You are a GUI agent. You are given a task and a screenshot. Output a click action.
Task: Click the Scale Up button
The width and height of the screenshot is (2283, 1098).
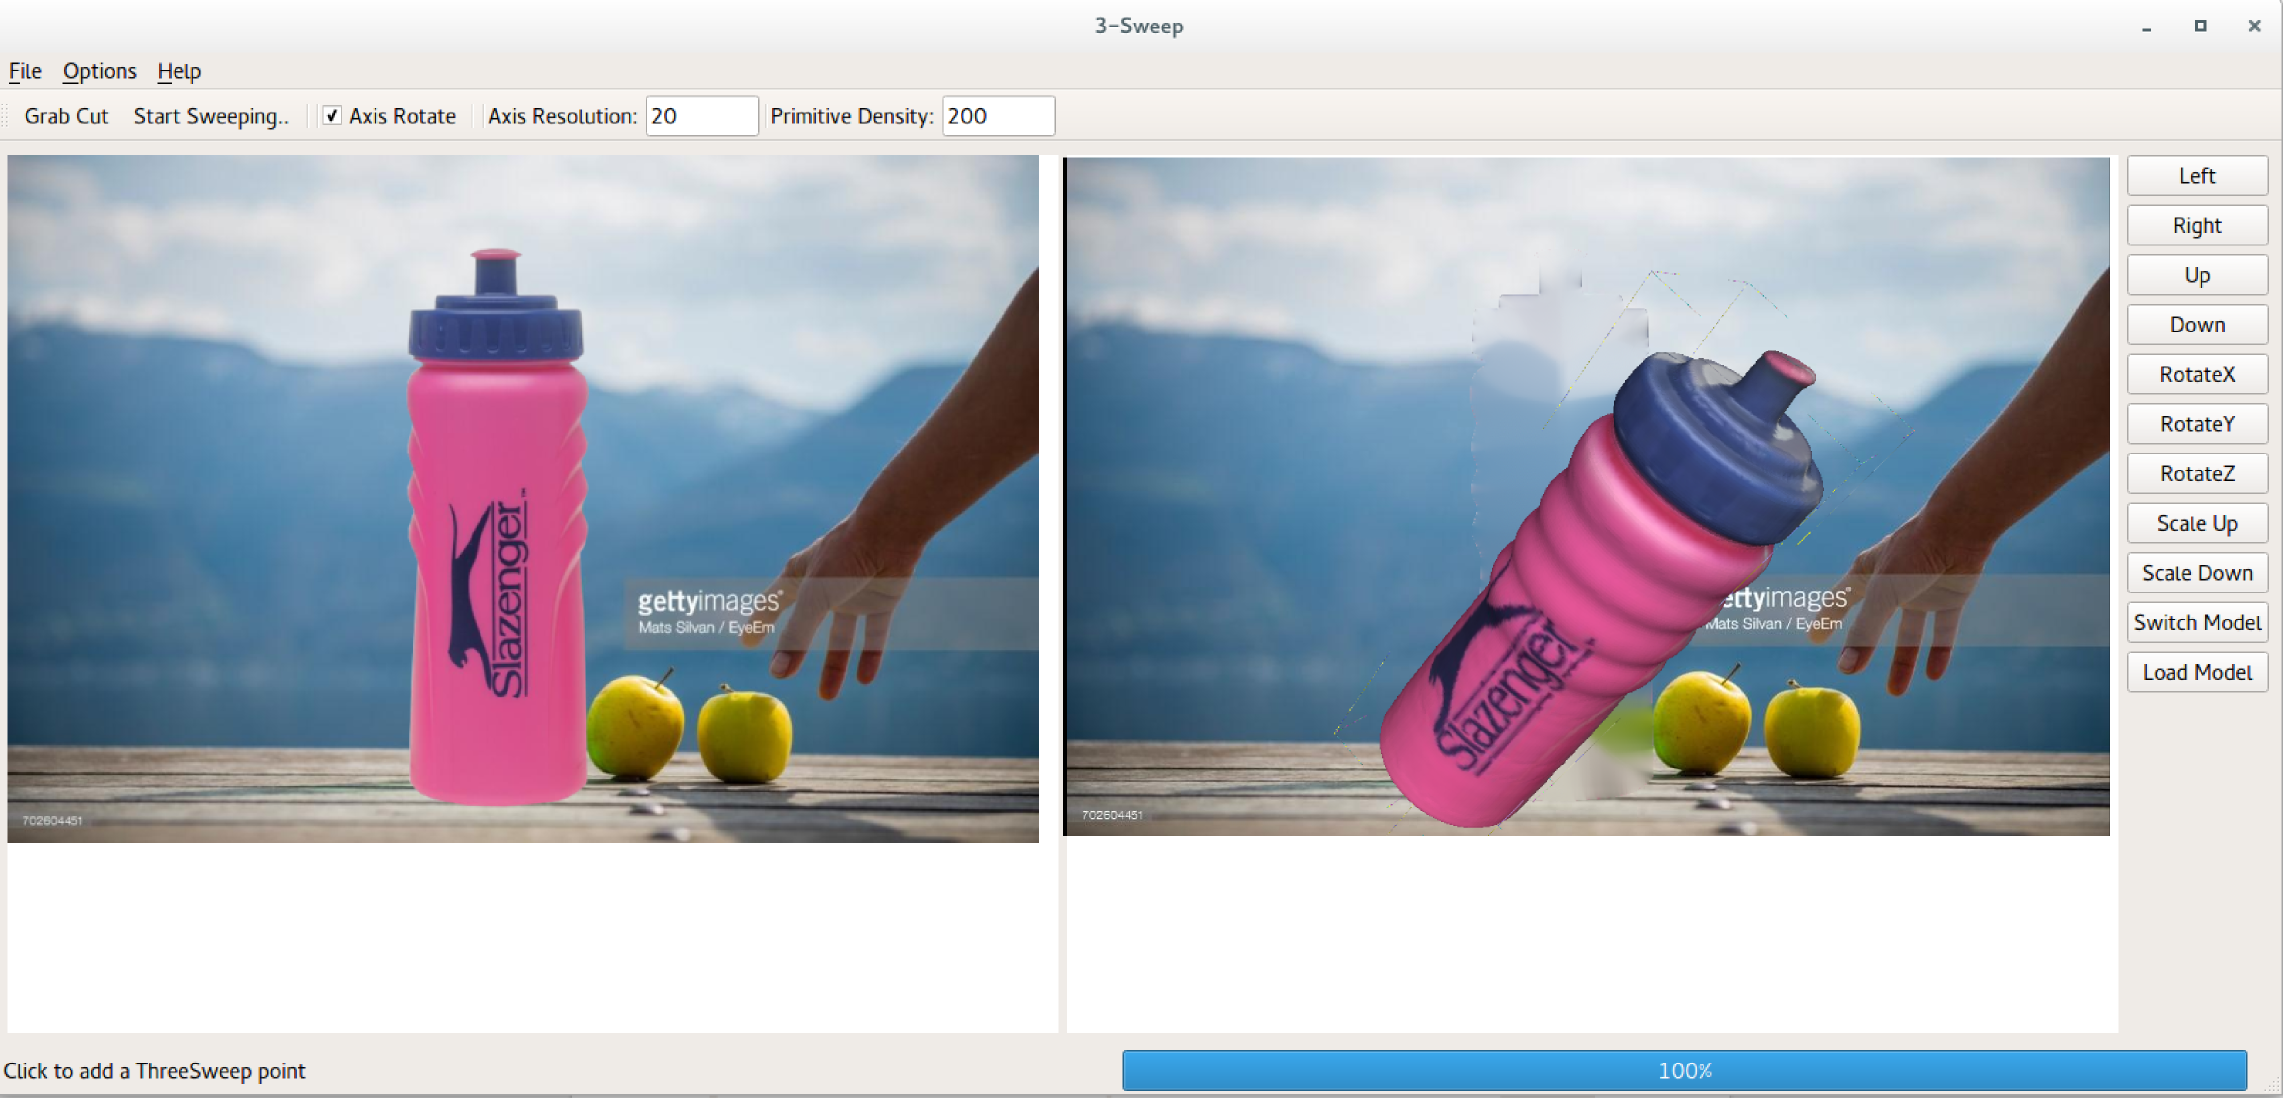pyautogui.click(x=2197, y=523)
